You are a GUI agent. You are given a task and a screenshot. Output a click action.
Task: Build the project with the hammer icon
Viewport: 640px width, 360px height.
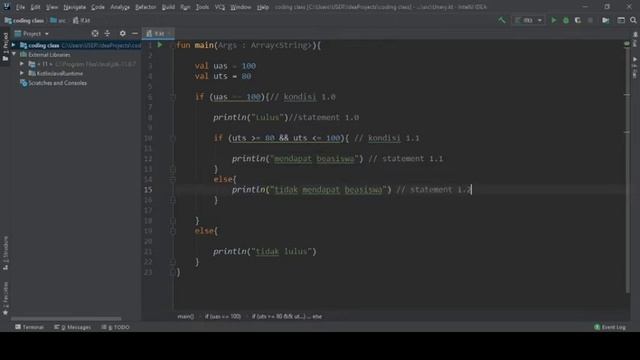point(501,20)
